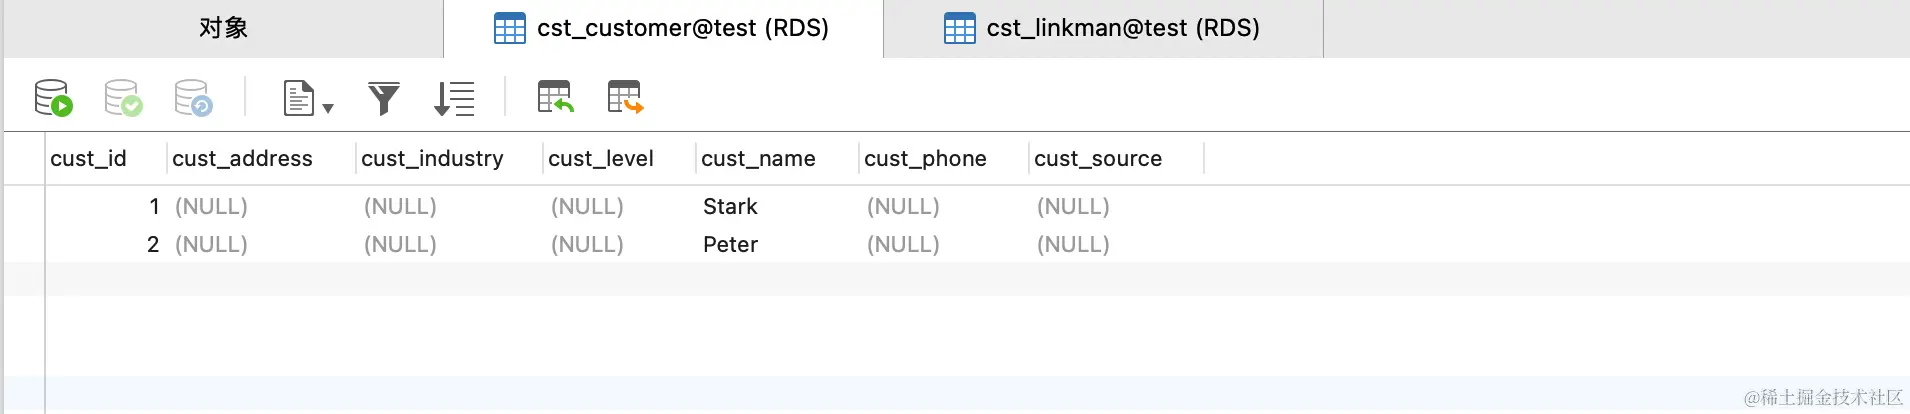Click the commit transaction icon
This screenshot has width=1910, height=414.
pyautogui.click(x=123, y=98)
